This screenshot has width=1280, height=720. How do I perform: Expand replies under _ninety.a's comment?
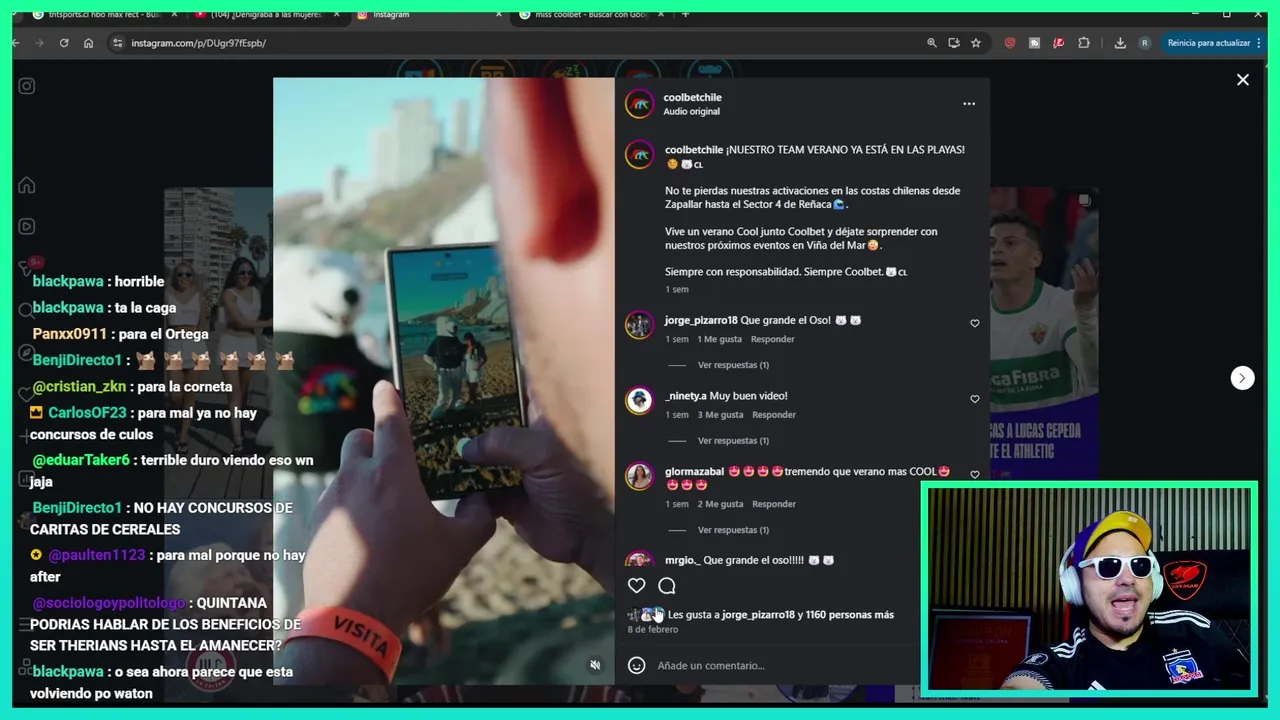pyautogui.click(x=733, y=441)
